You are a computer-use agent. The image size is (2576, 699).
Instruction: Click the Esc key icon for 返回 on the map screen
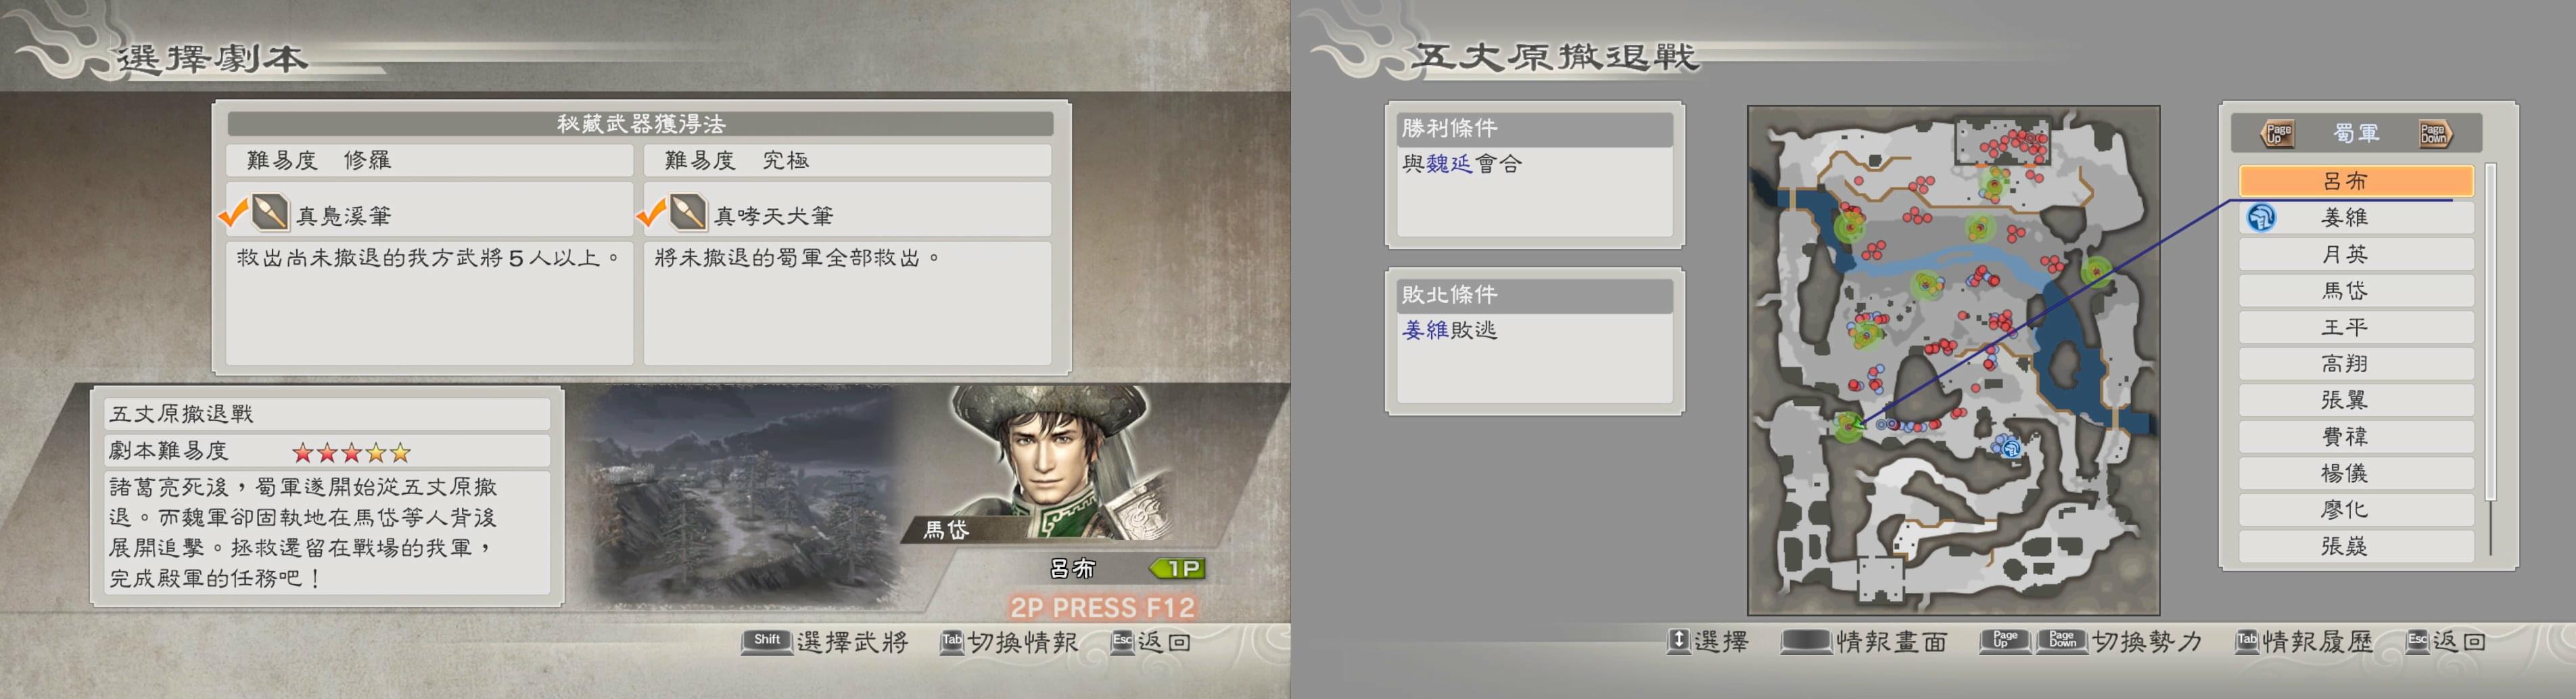2417,641
